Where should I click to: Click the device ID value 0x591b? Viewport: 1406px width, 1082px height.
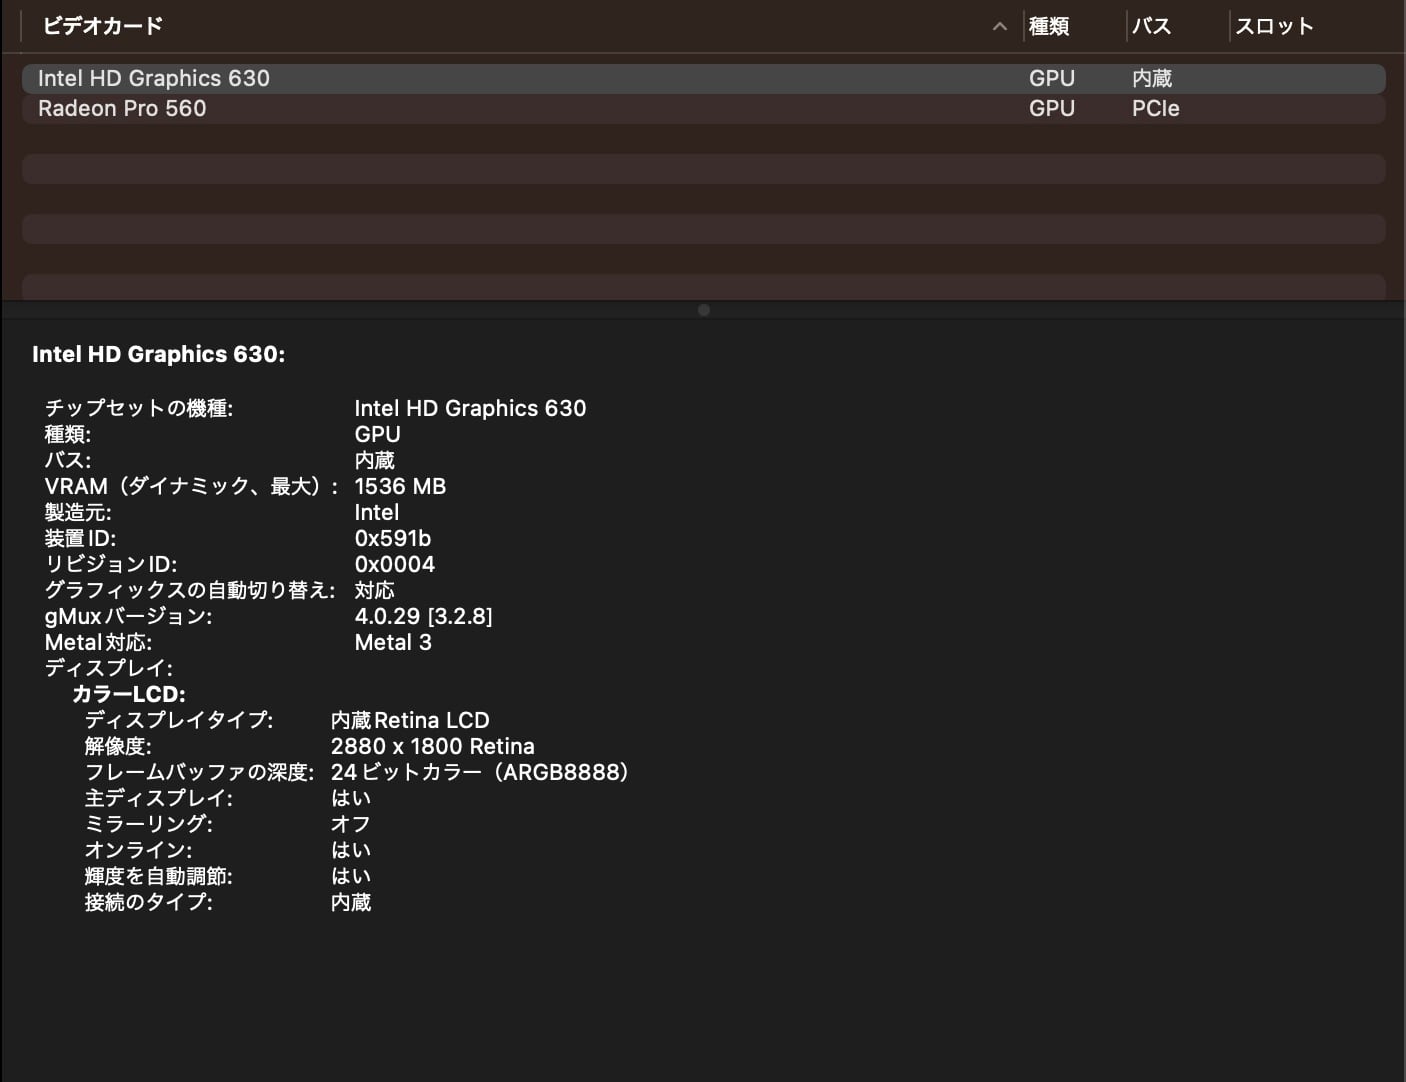pos(392,538)
